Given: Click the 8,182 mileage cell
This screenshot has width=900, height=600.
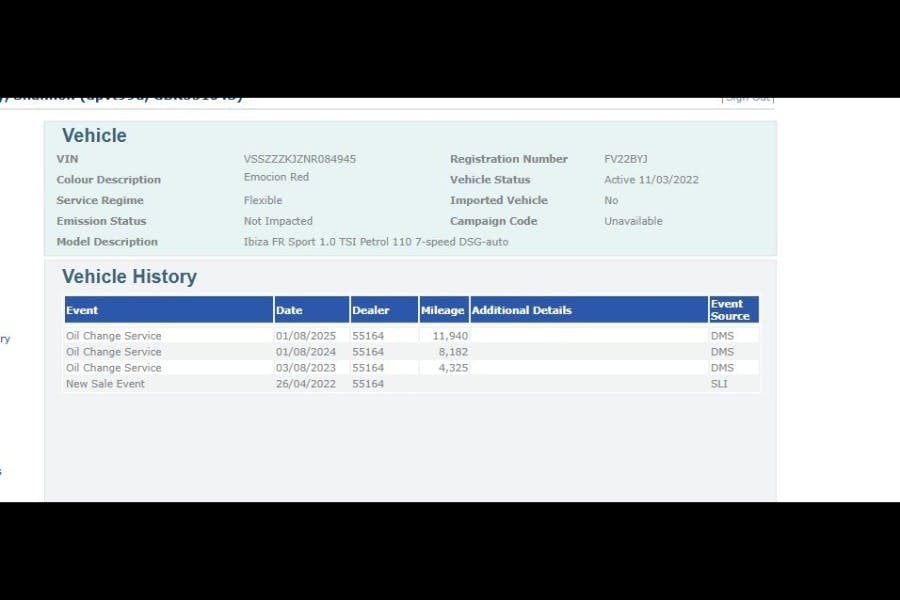Looking at the screenshot, I should [453, 352].
